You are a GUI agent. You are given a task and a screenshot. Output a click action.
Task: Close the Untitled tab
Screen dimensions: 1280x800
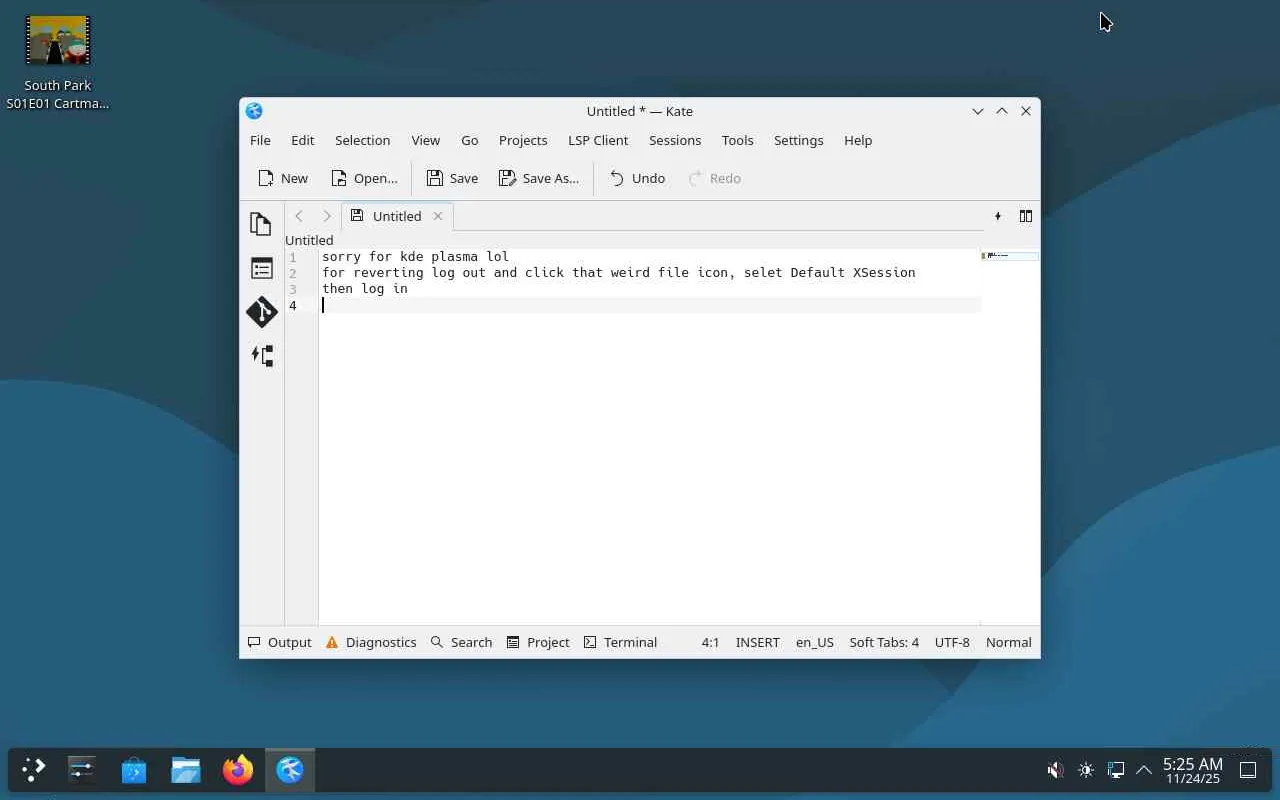(x=437, y=216)
